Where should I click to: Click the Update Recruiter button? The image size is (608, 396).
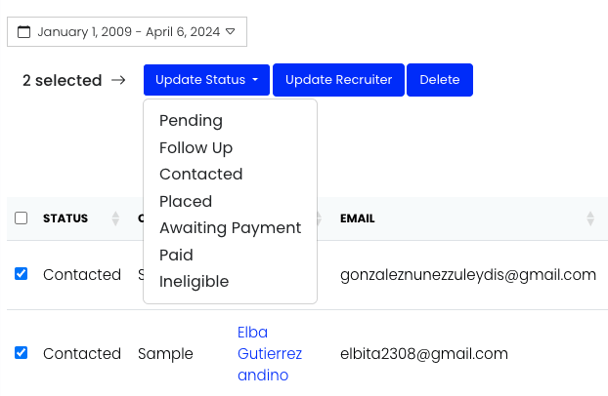point(339,80)
